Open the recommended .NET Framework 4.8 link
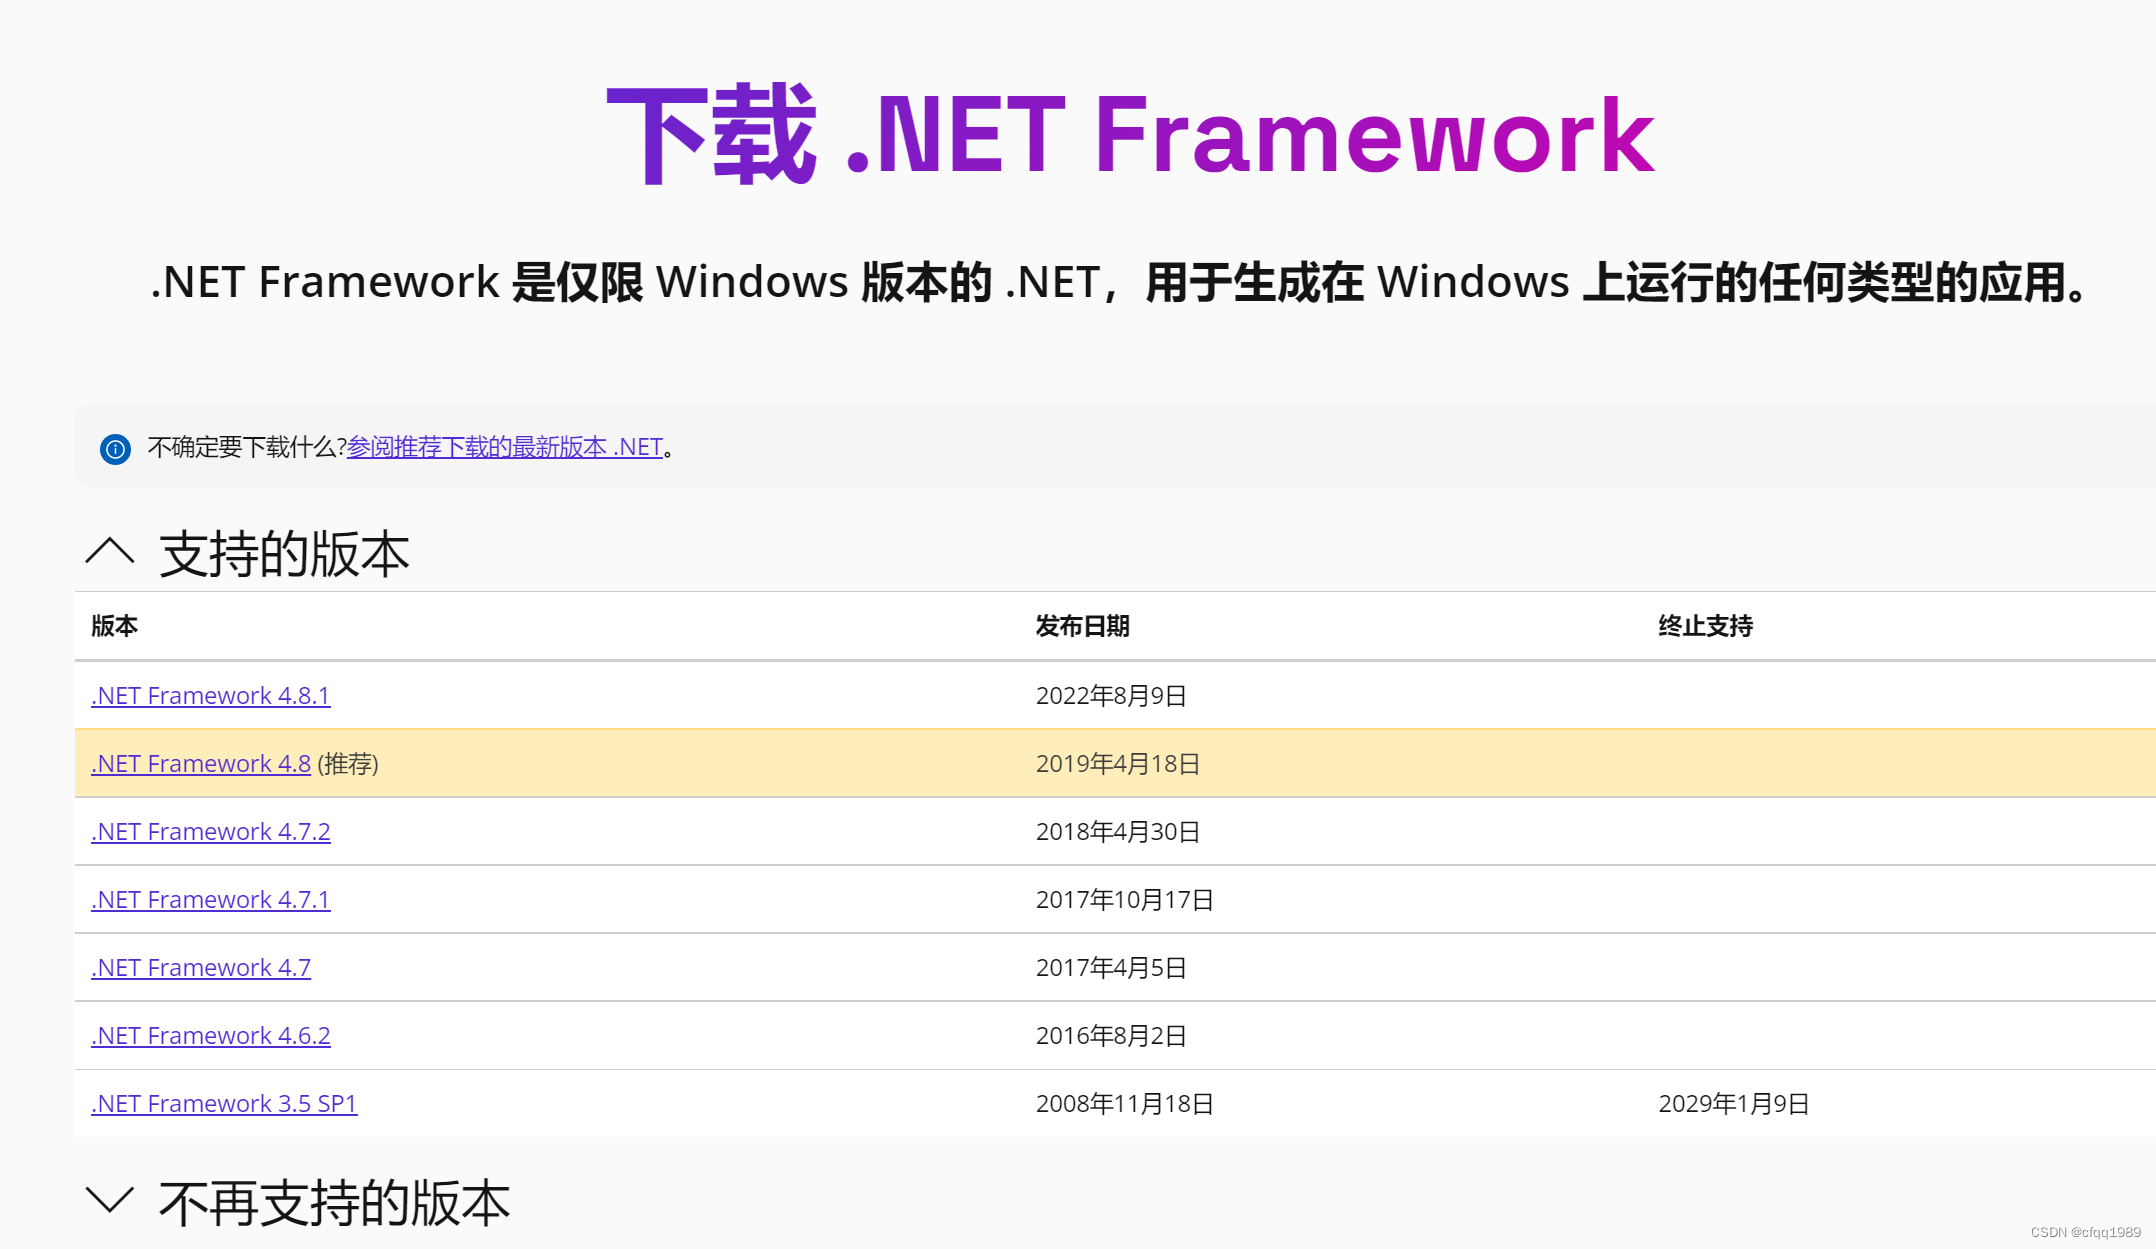This screenshot has width=2156, height=1249. point(199,763)
